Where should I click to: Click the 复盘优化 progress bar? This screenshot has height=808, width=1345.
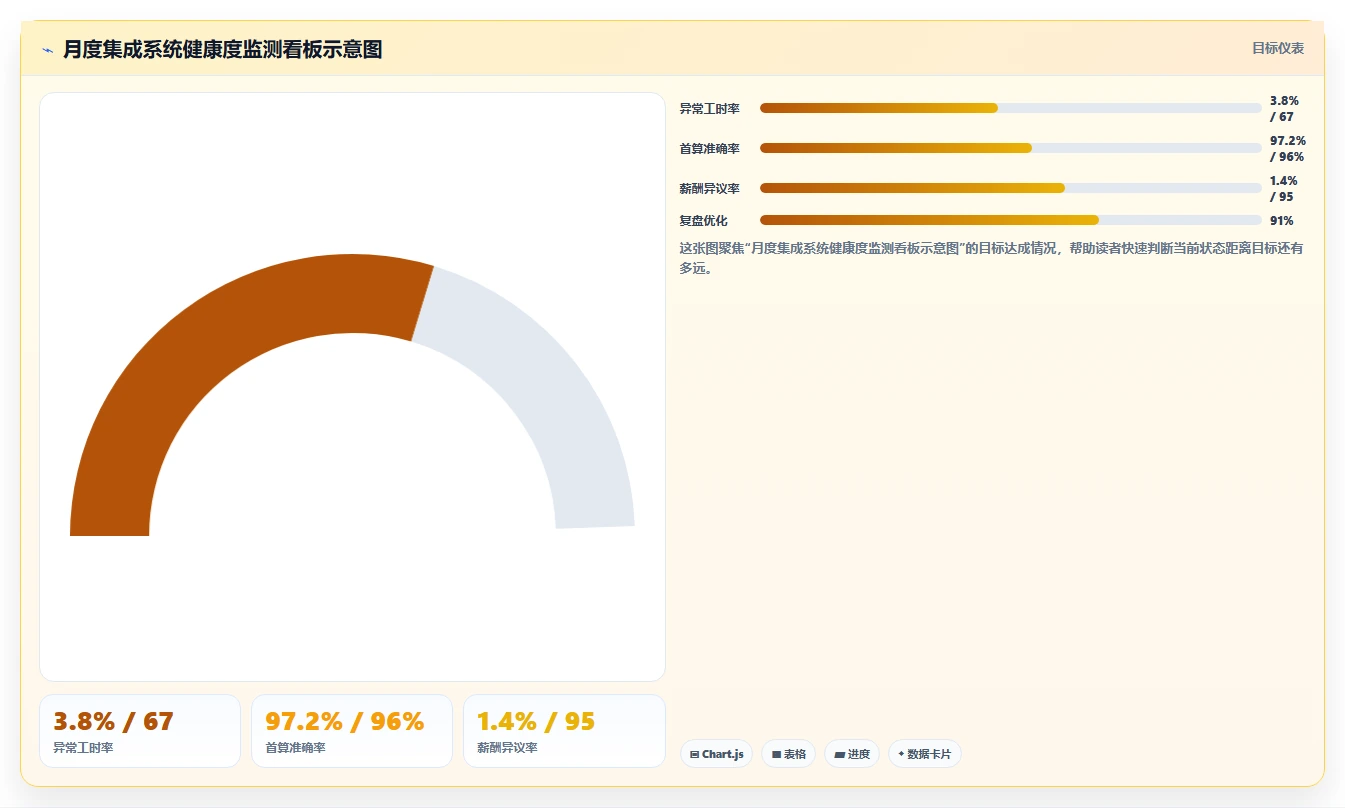coord(1010,220)
